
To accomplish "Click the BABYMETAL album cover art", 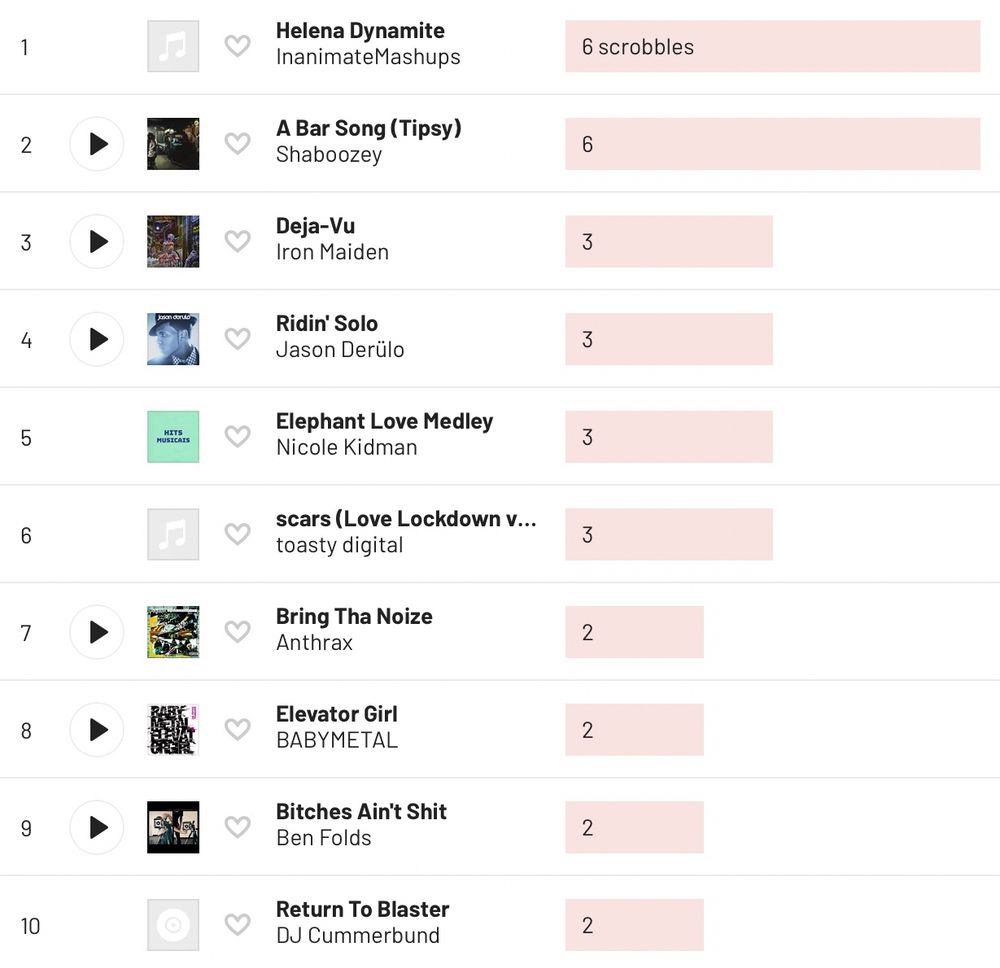I will pyautogui.click(x=172, y=730).
